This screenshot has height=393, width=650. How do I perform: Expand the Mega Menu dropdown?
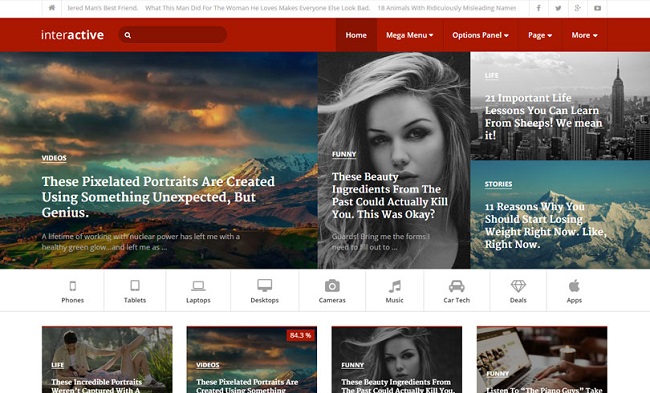(410, 35)
